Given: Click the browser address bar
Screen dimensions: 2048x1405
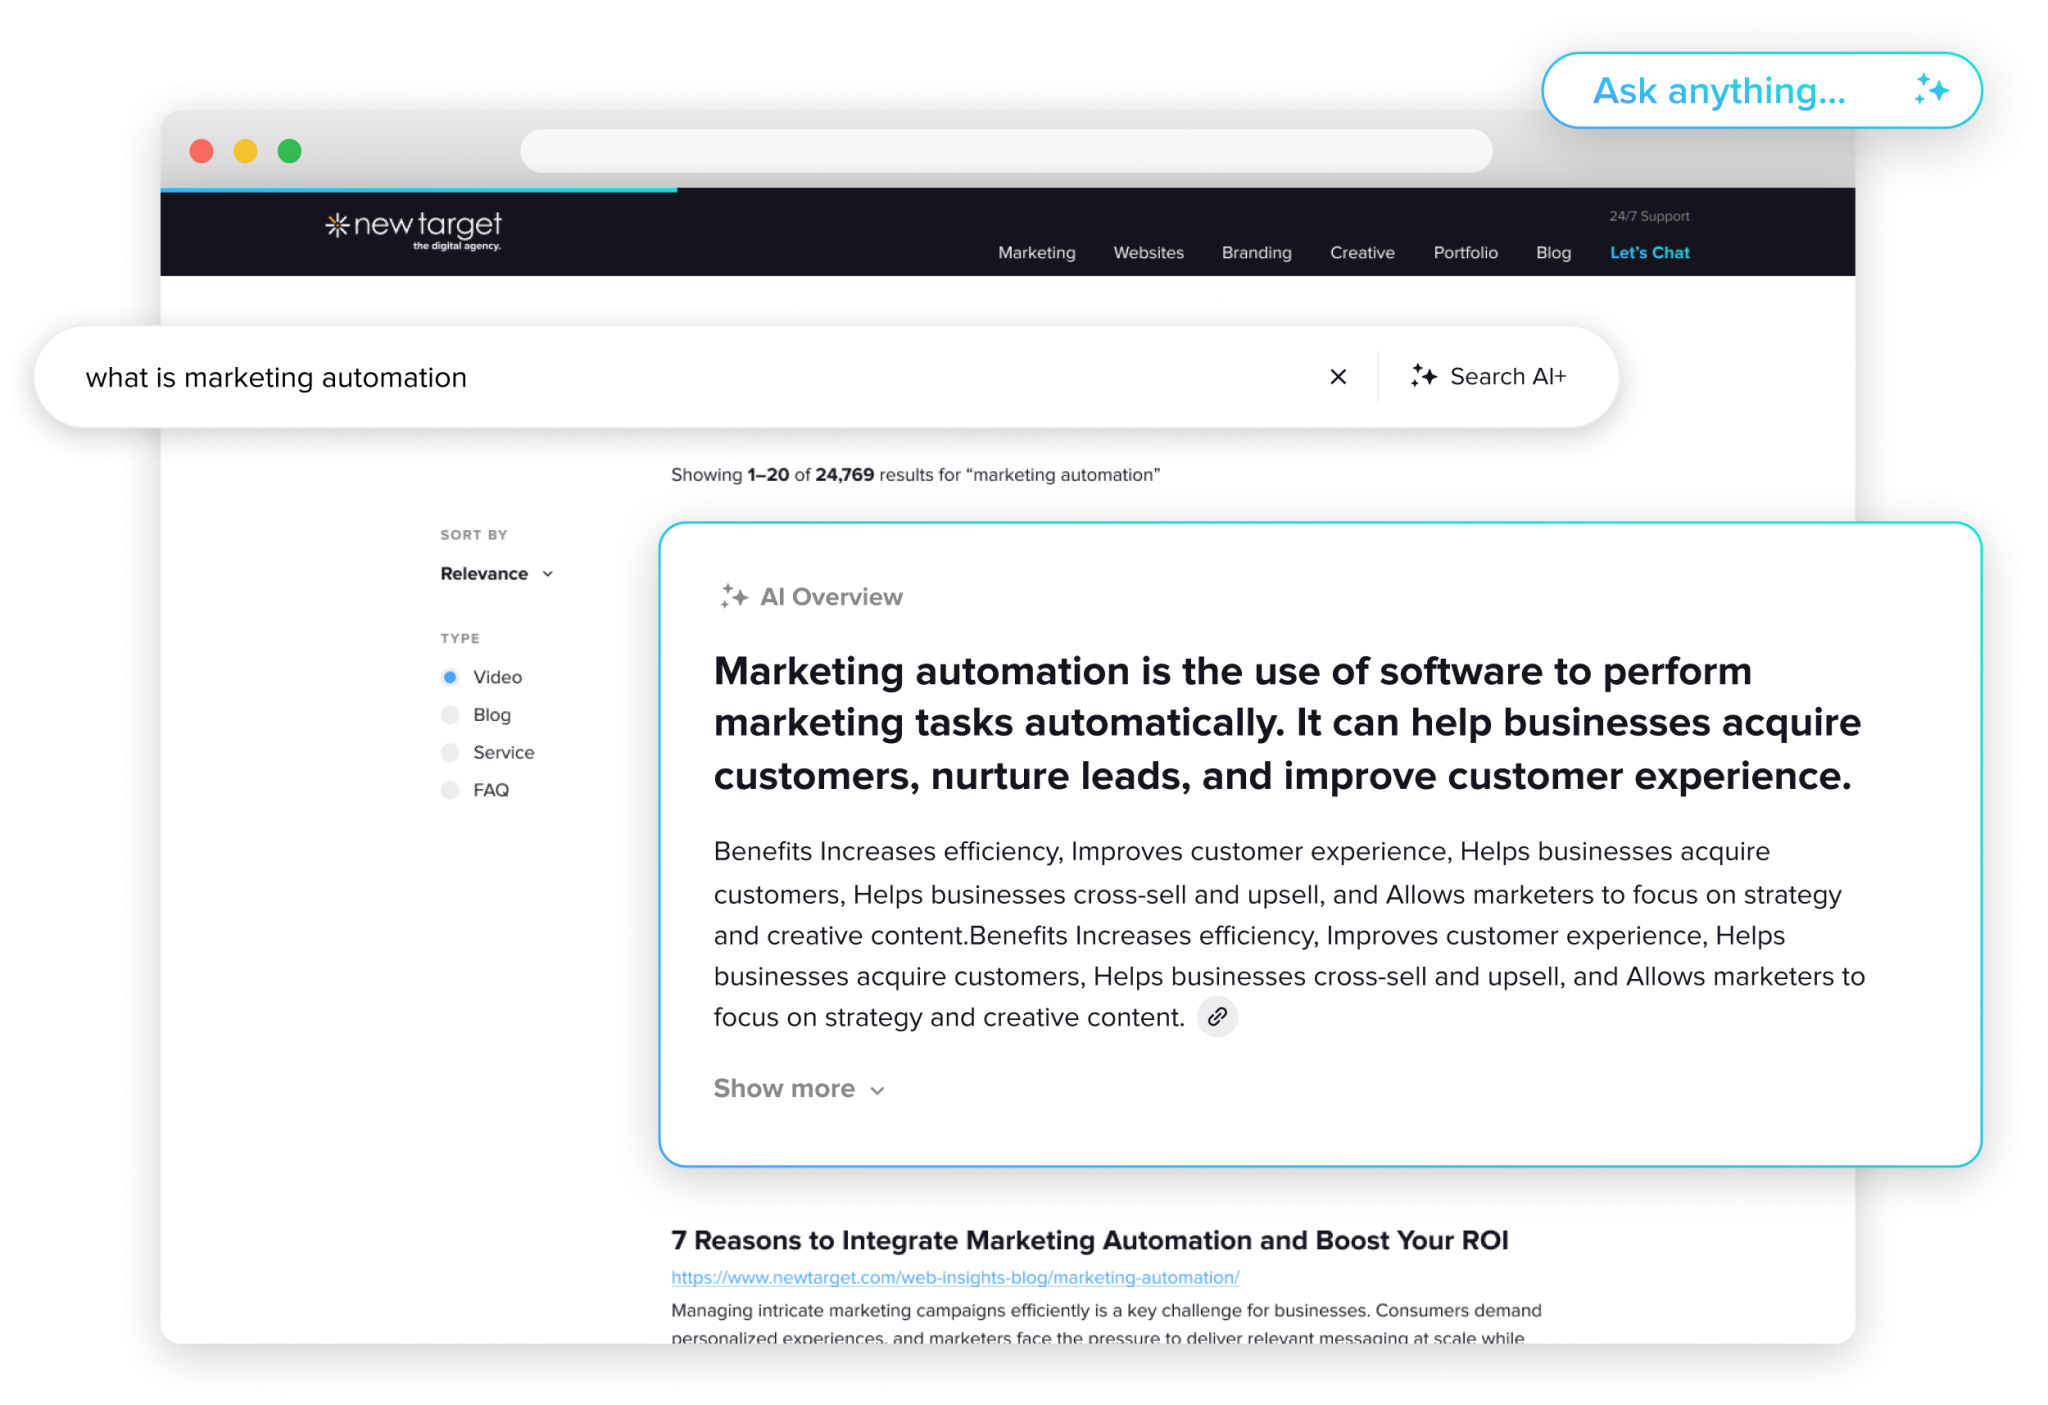Looking at the screenshot, I should pyautogui.click(x=1006, y=151).
